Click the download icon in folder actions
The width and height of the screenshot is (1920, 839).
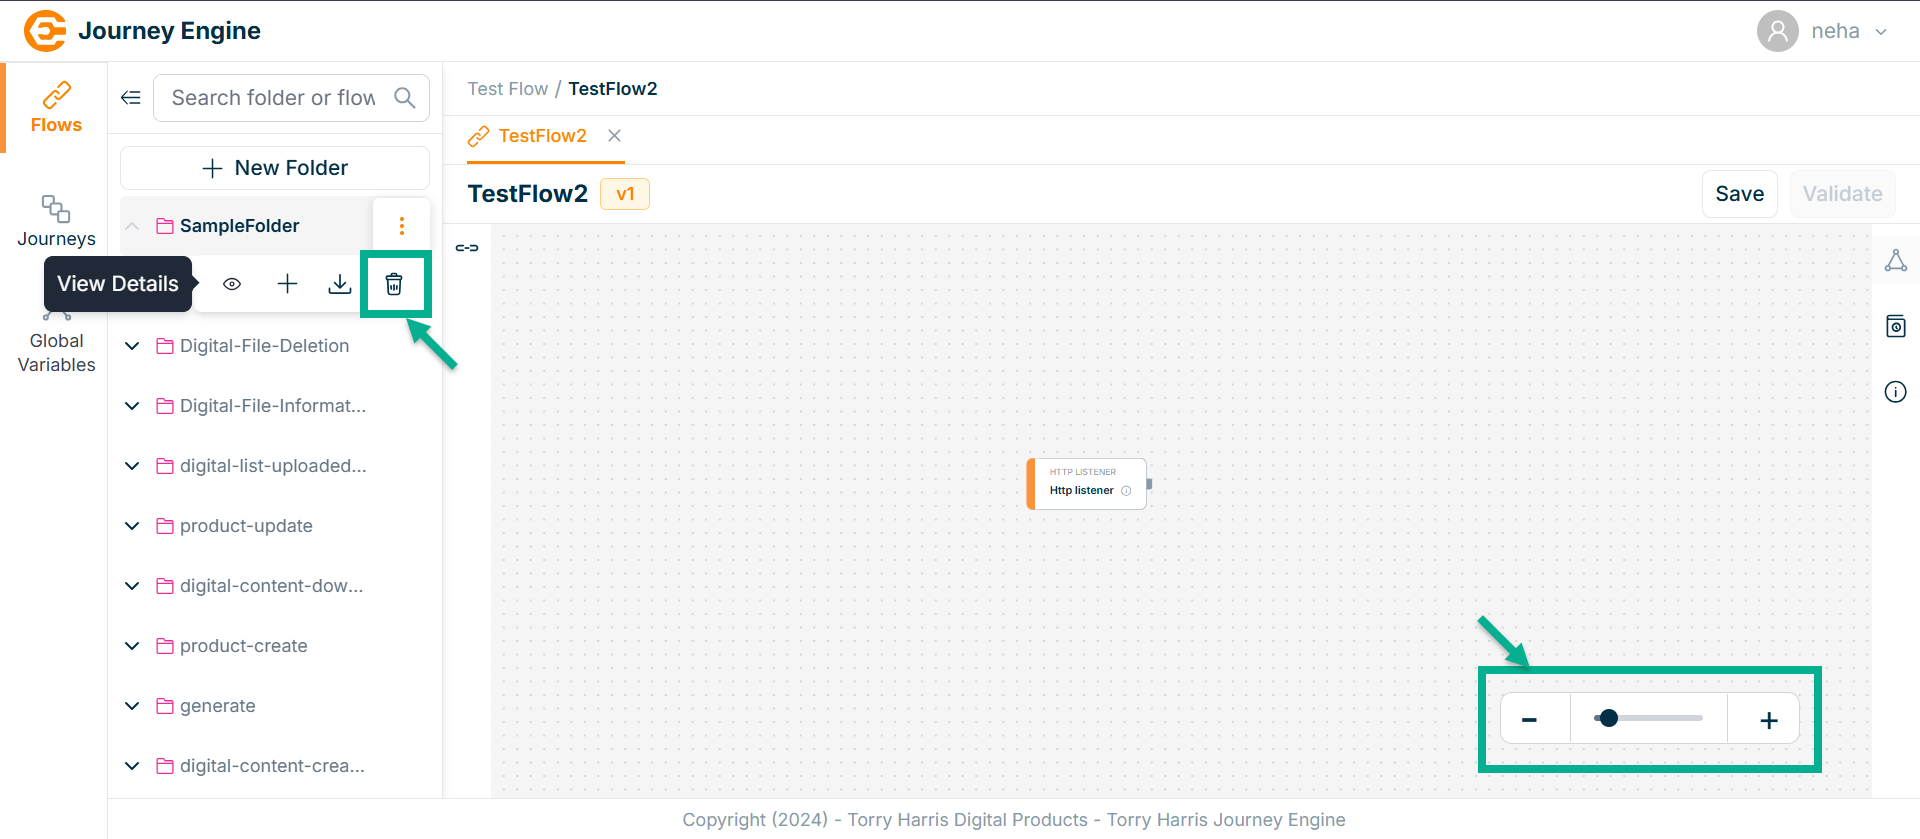[x=340, y=284]
